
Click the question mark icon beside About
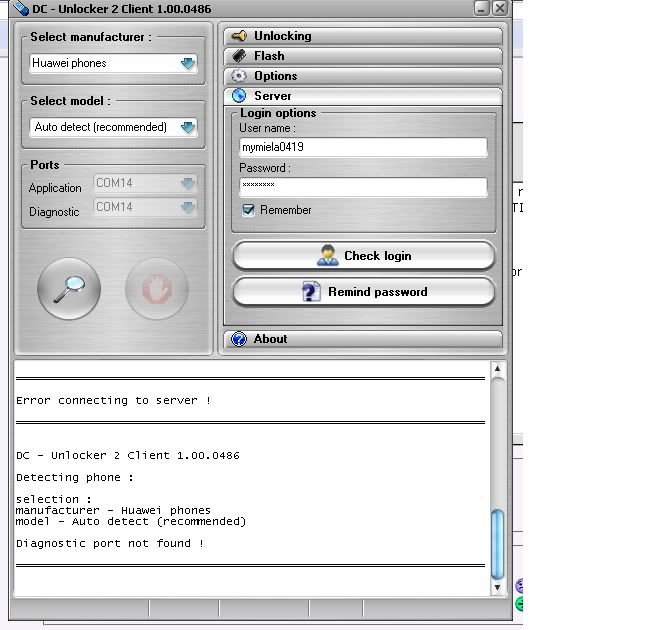(x=239, y=339)
